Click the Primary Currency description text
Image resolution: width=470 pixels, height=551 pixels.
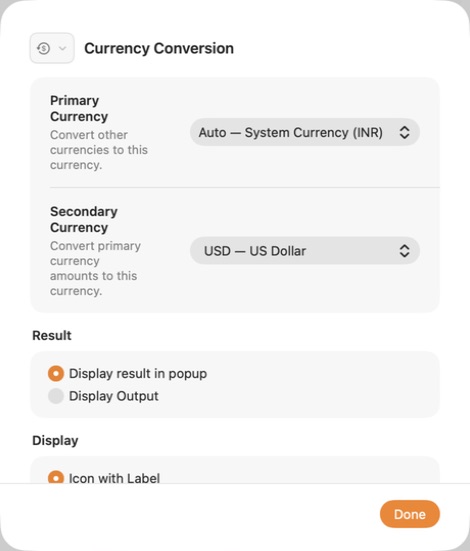(99, 150)
